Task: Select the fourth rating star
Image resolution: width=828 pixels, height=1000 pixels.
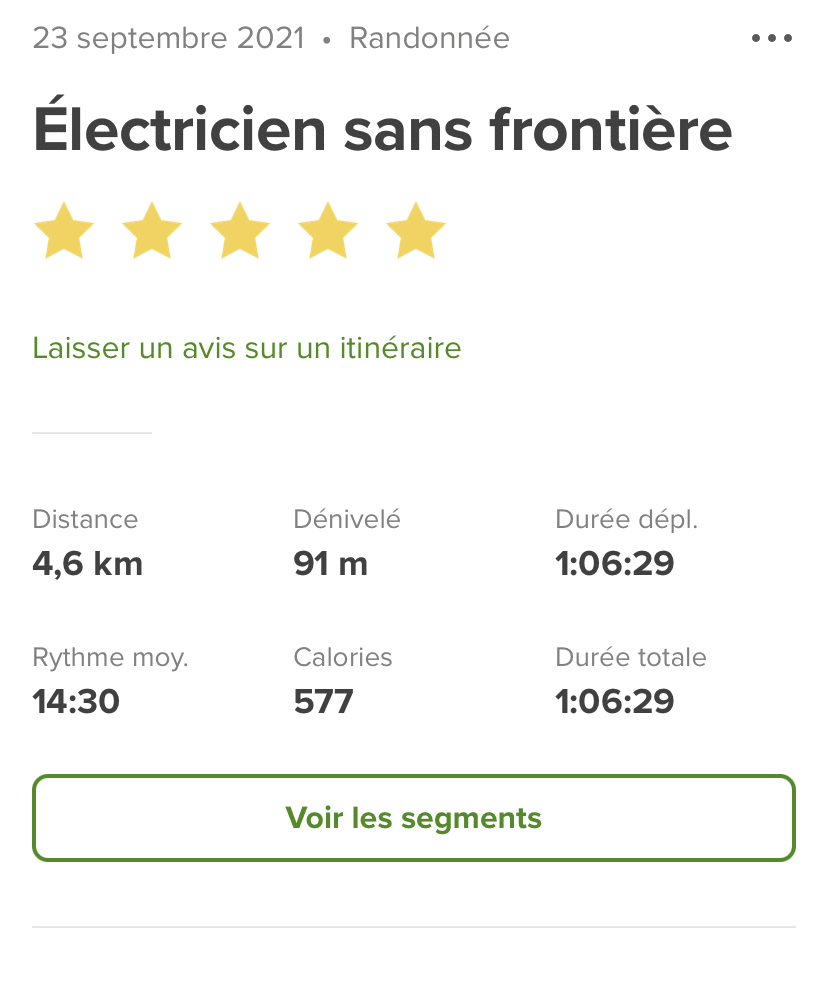Action: coord(328,230)
